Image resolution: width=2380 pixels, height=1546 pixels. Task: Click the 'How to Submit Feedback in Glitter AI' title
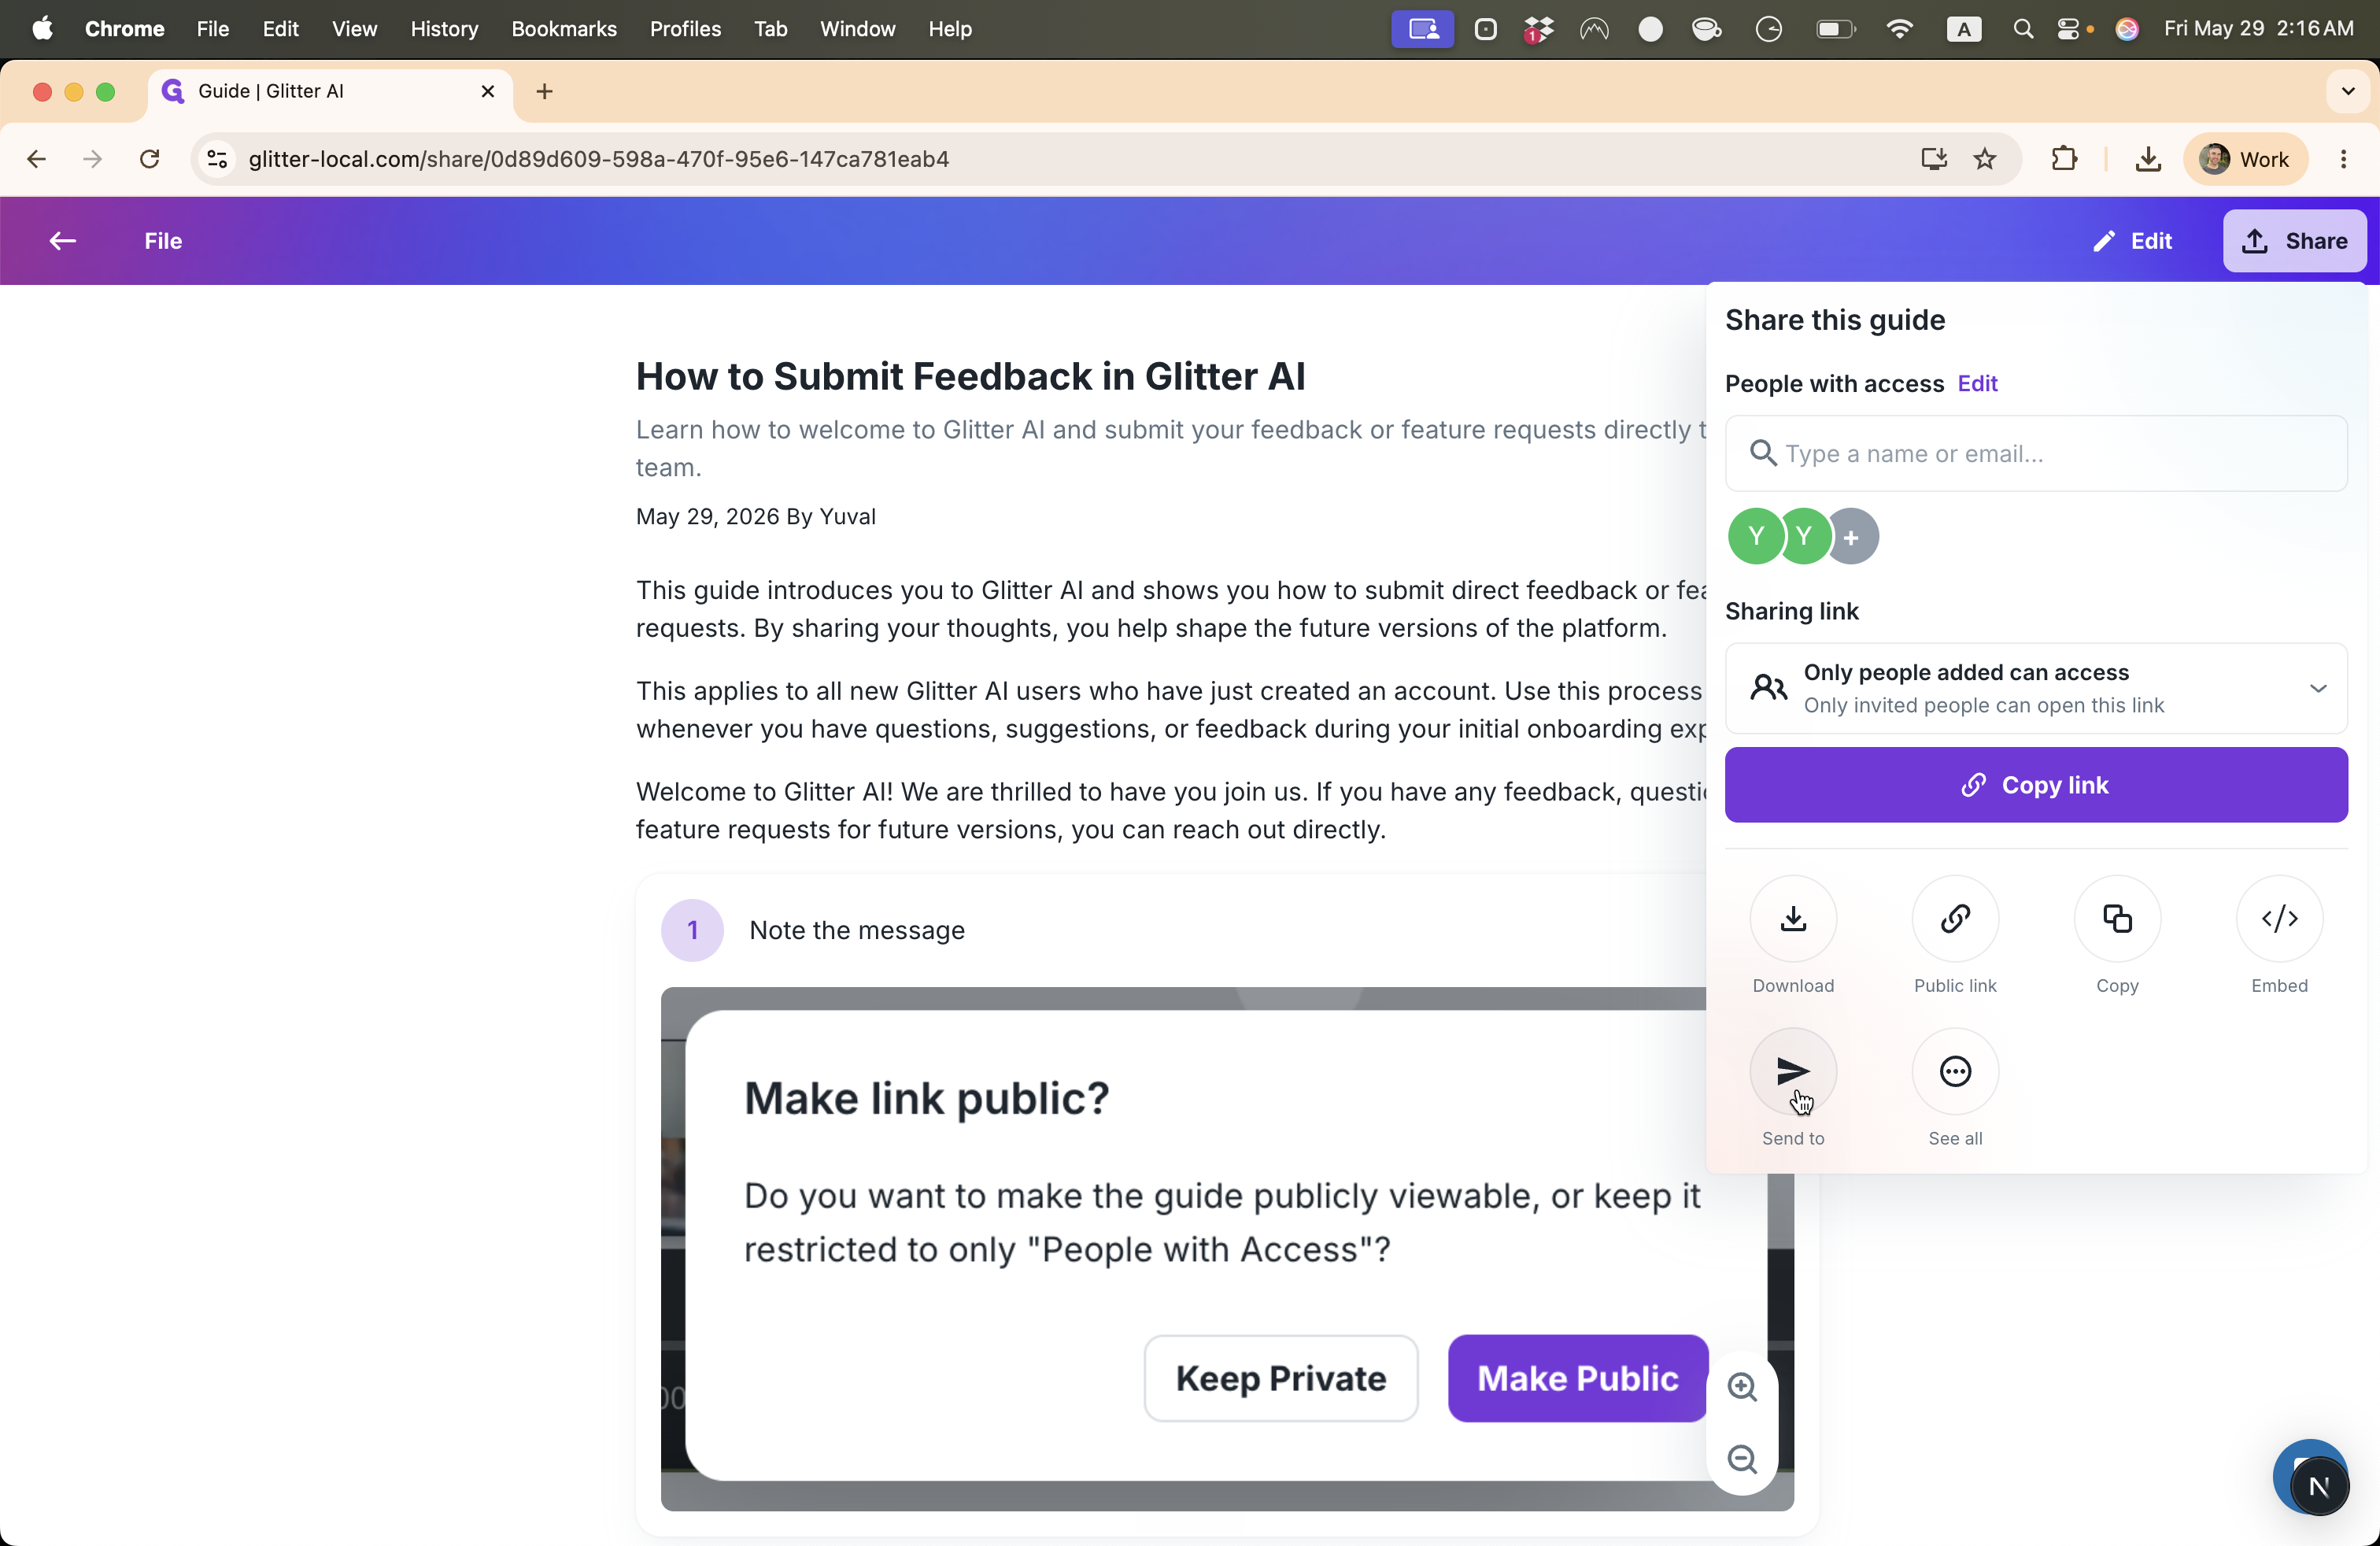point(970,377)
